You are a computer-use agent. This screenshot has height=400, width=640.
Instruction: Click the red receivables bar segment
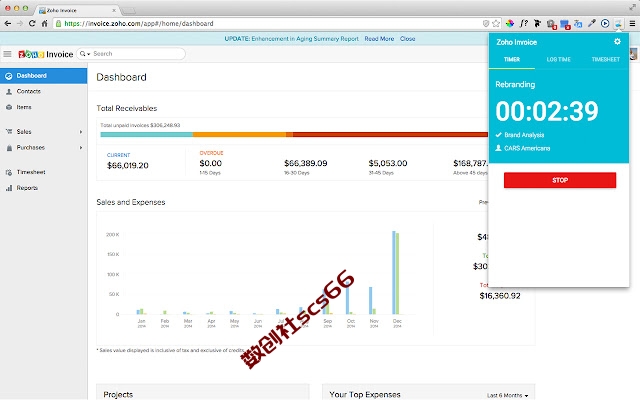390,134
